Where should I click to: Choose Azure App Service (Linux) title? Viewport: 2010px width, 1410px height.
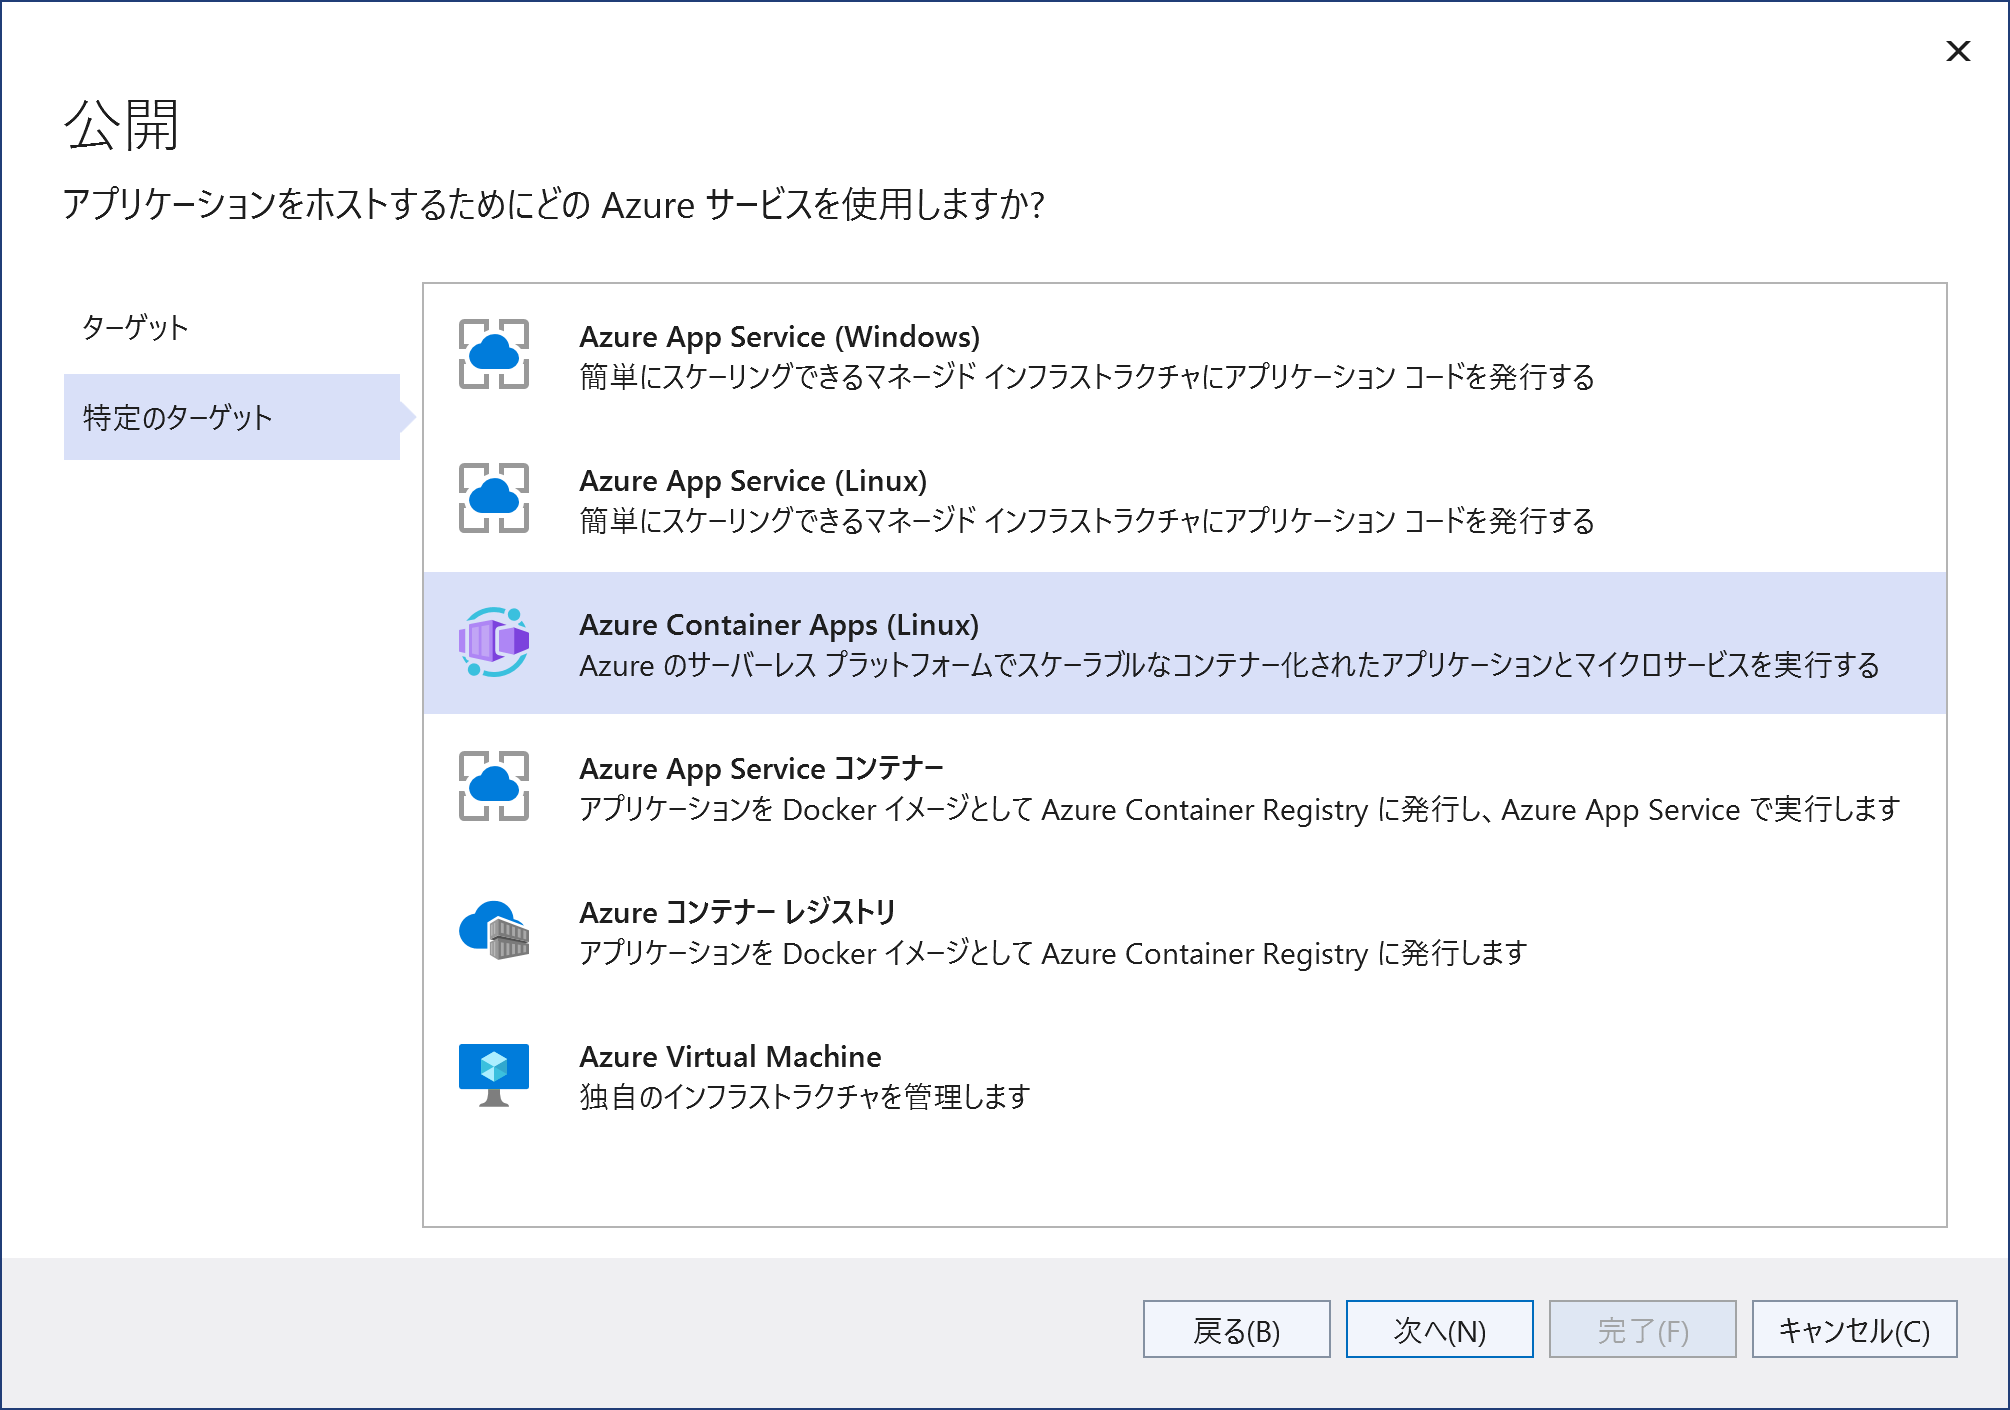[x=753, y=481]
